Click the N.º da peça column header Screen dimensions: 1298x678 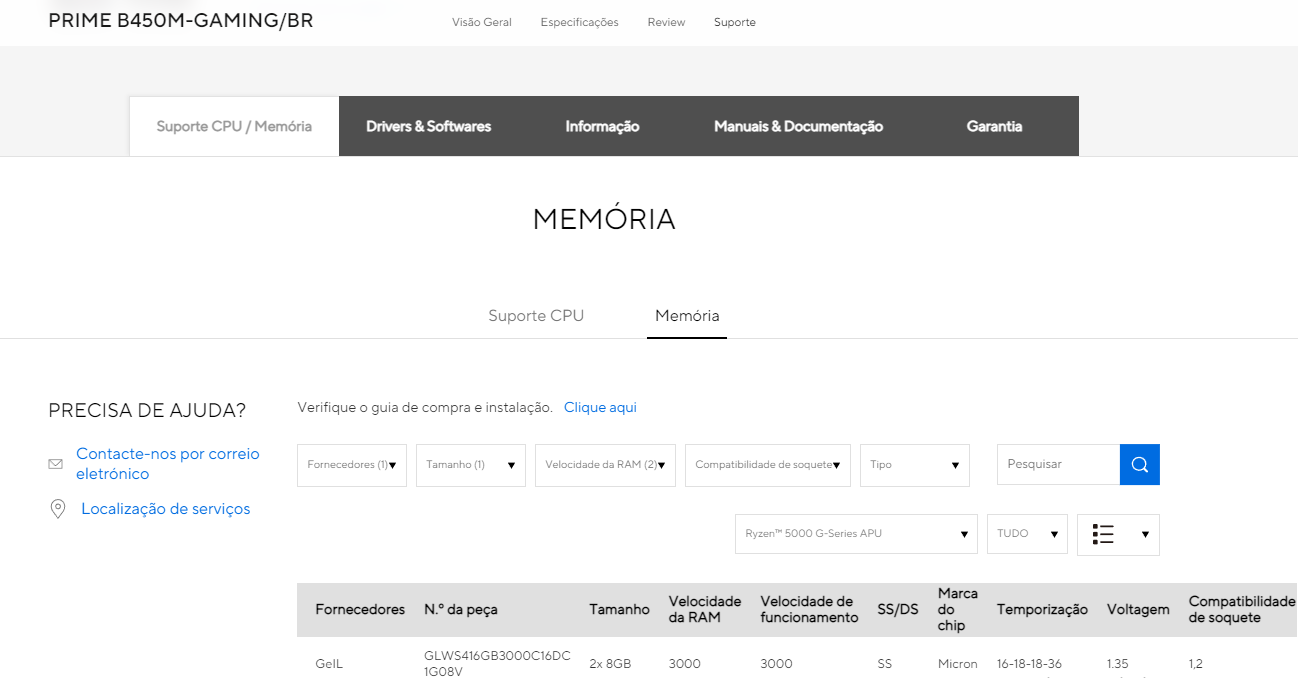tap(460, 609)
